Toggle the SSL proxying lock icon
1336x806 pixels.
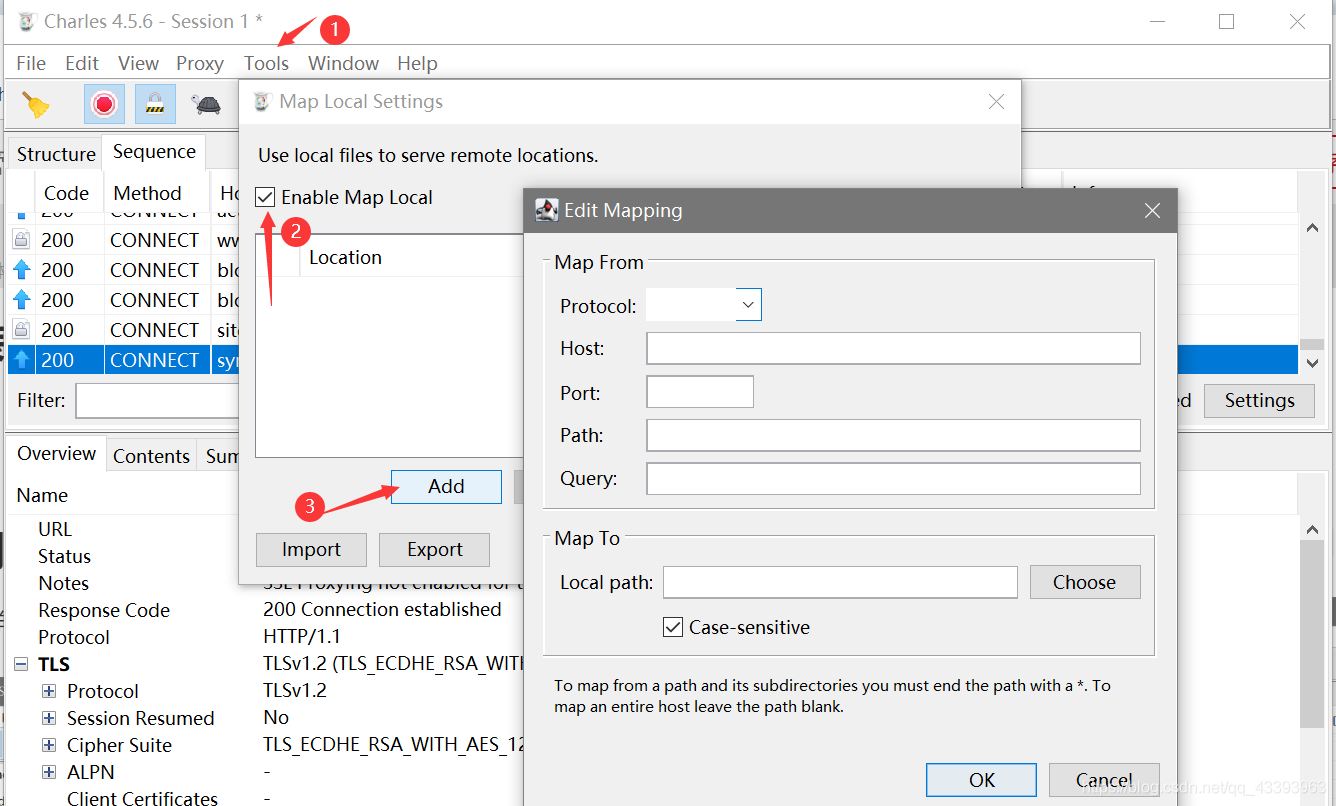[155, 104]
